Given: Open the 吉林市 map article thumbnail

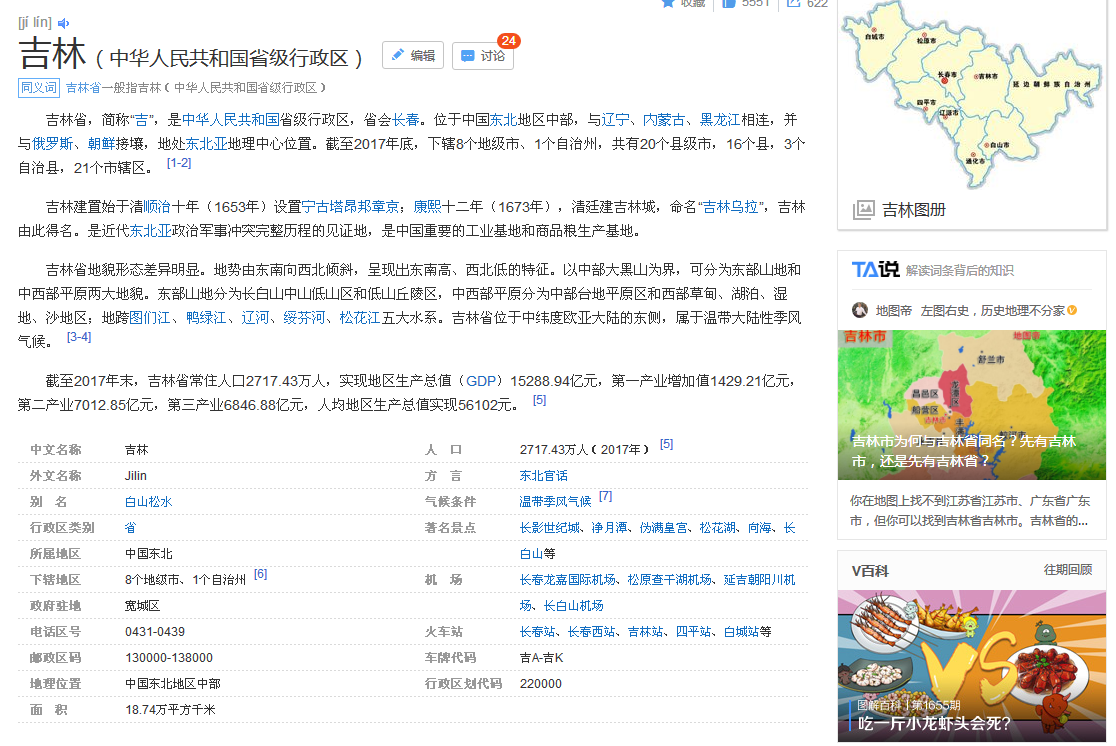Looking at the screenshot, I should pyautogui.click(x=972, y=404).
